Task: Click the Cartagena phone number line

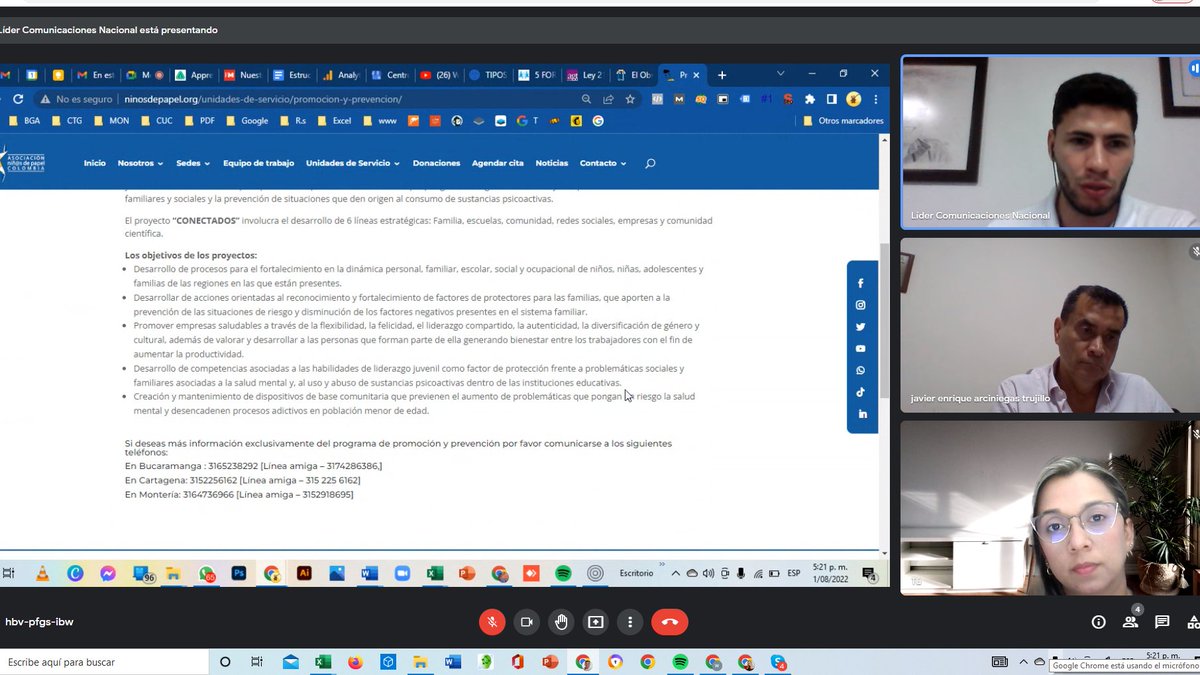Action: click(x=243, y=480)
